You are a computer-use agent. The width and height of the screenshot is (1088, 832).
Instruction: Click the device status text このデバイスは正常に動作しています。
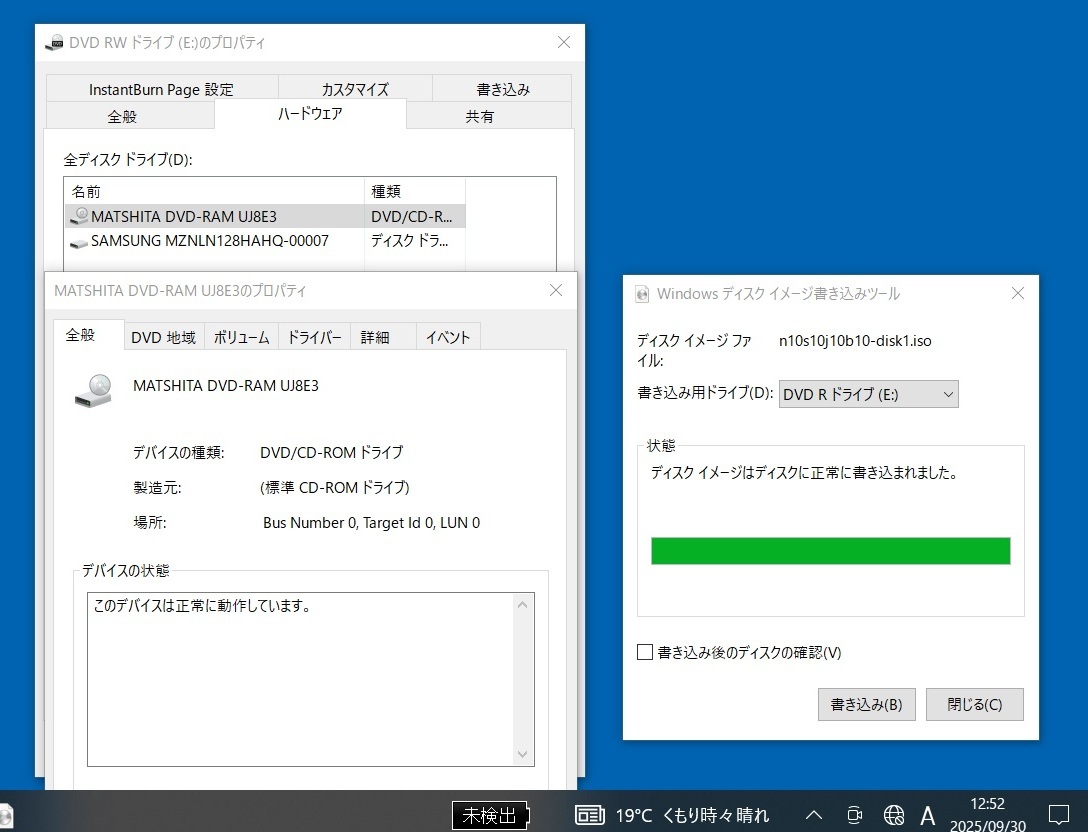pyautogui.click(x=203, y=606)
